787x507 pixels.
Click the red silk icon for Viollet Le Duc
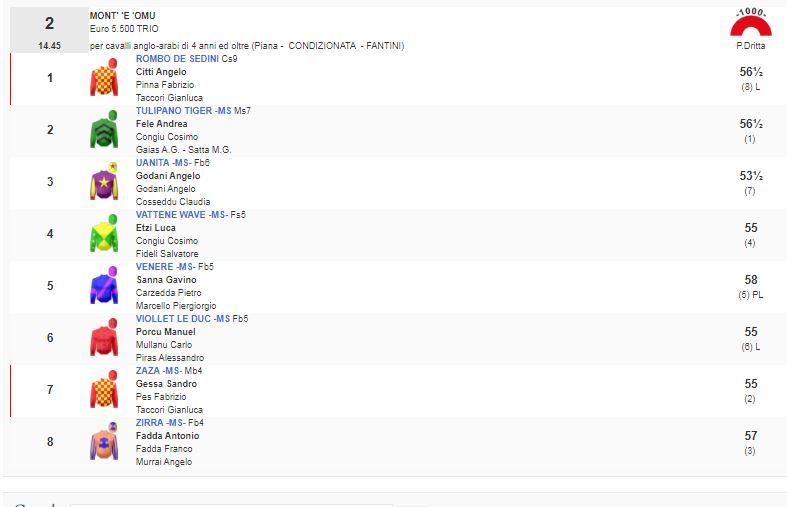pyautogui.click(x=104, y=338)
